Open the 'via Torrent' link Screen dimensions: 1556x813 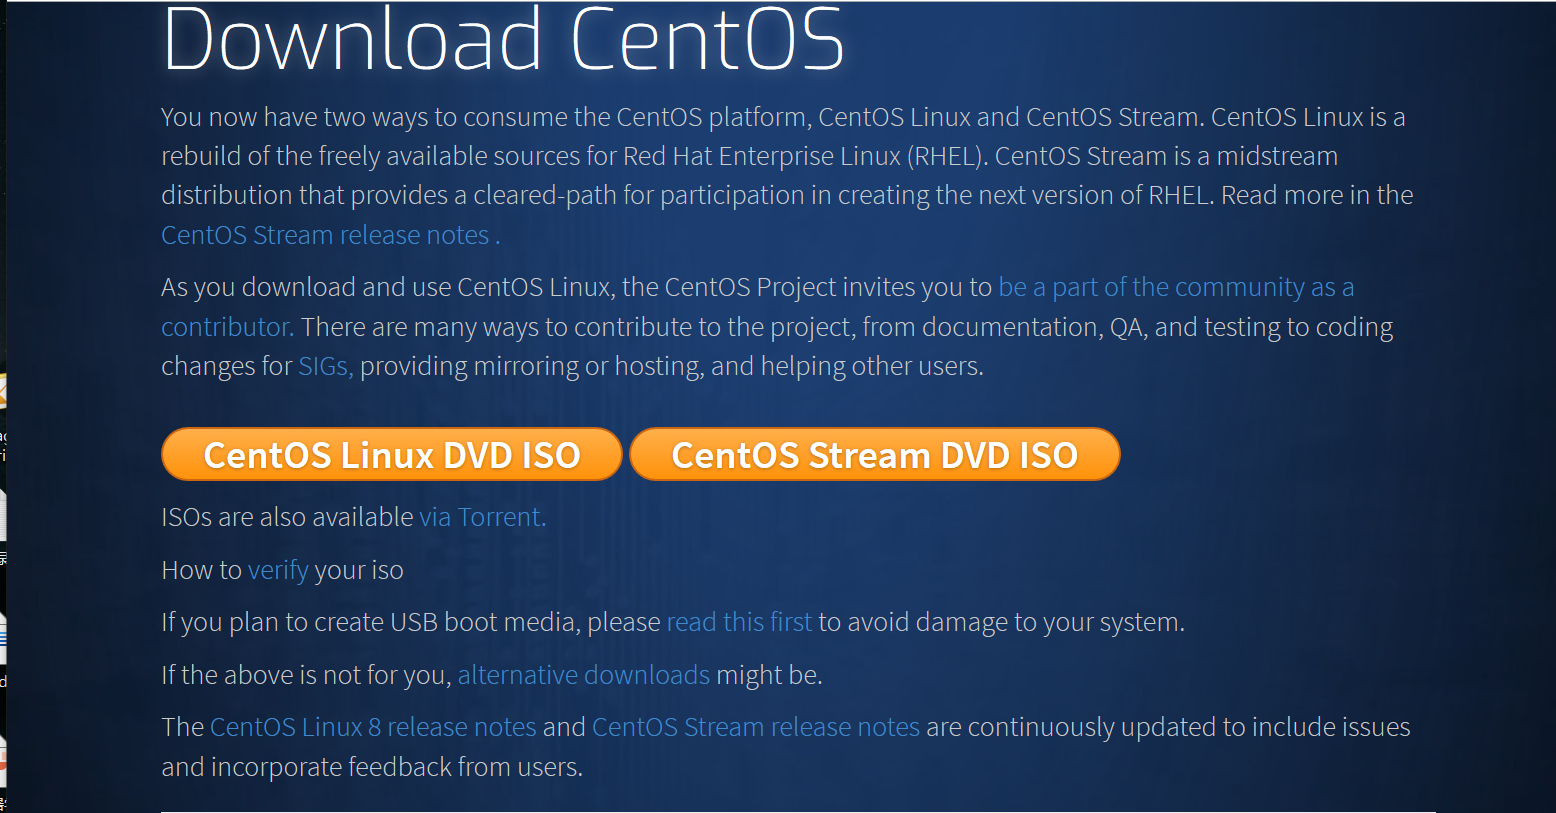click(x=482, y=517)
